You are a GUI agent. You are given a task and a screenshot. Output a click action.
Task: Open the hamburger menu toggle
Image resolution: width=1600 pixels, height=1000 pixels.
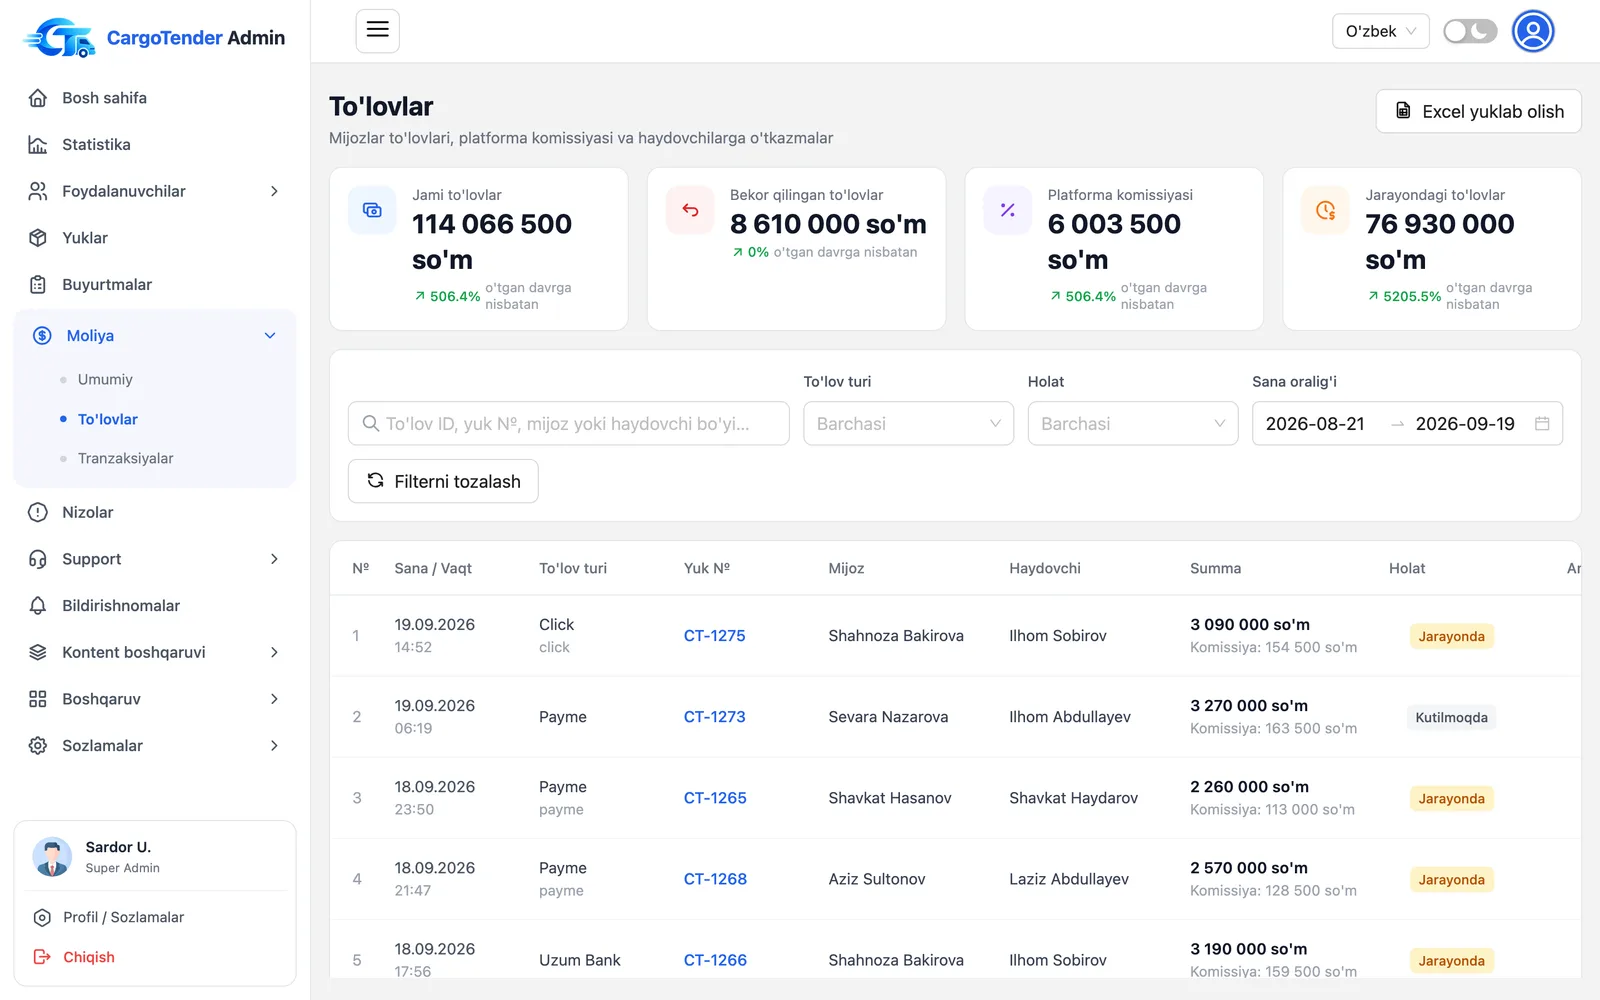(377, 31)
